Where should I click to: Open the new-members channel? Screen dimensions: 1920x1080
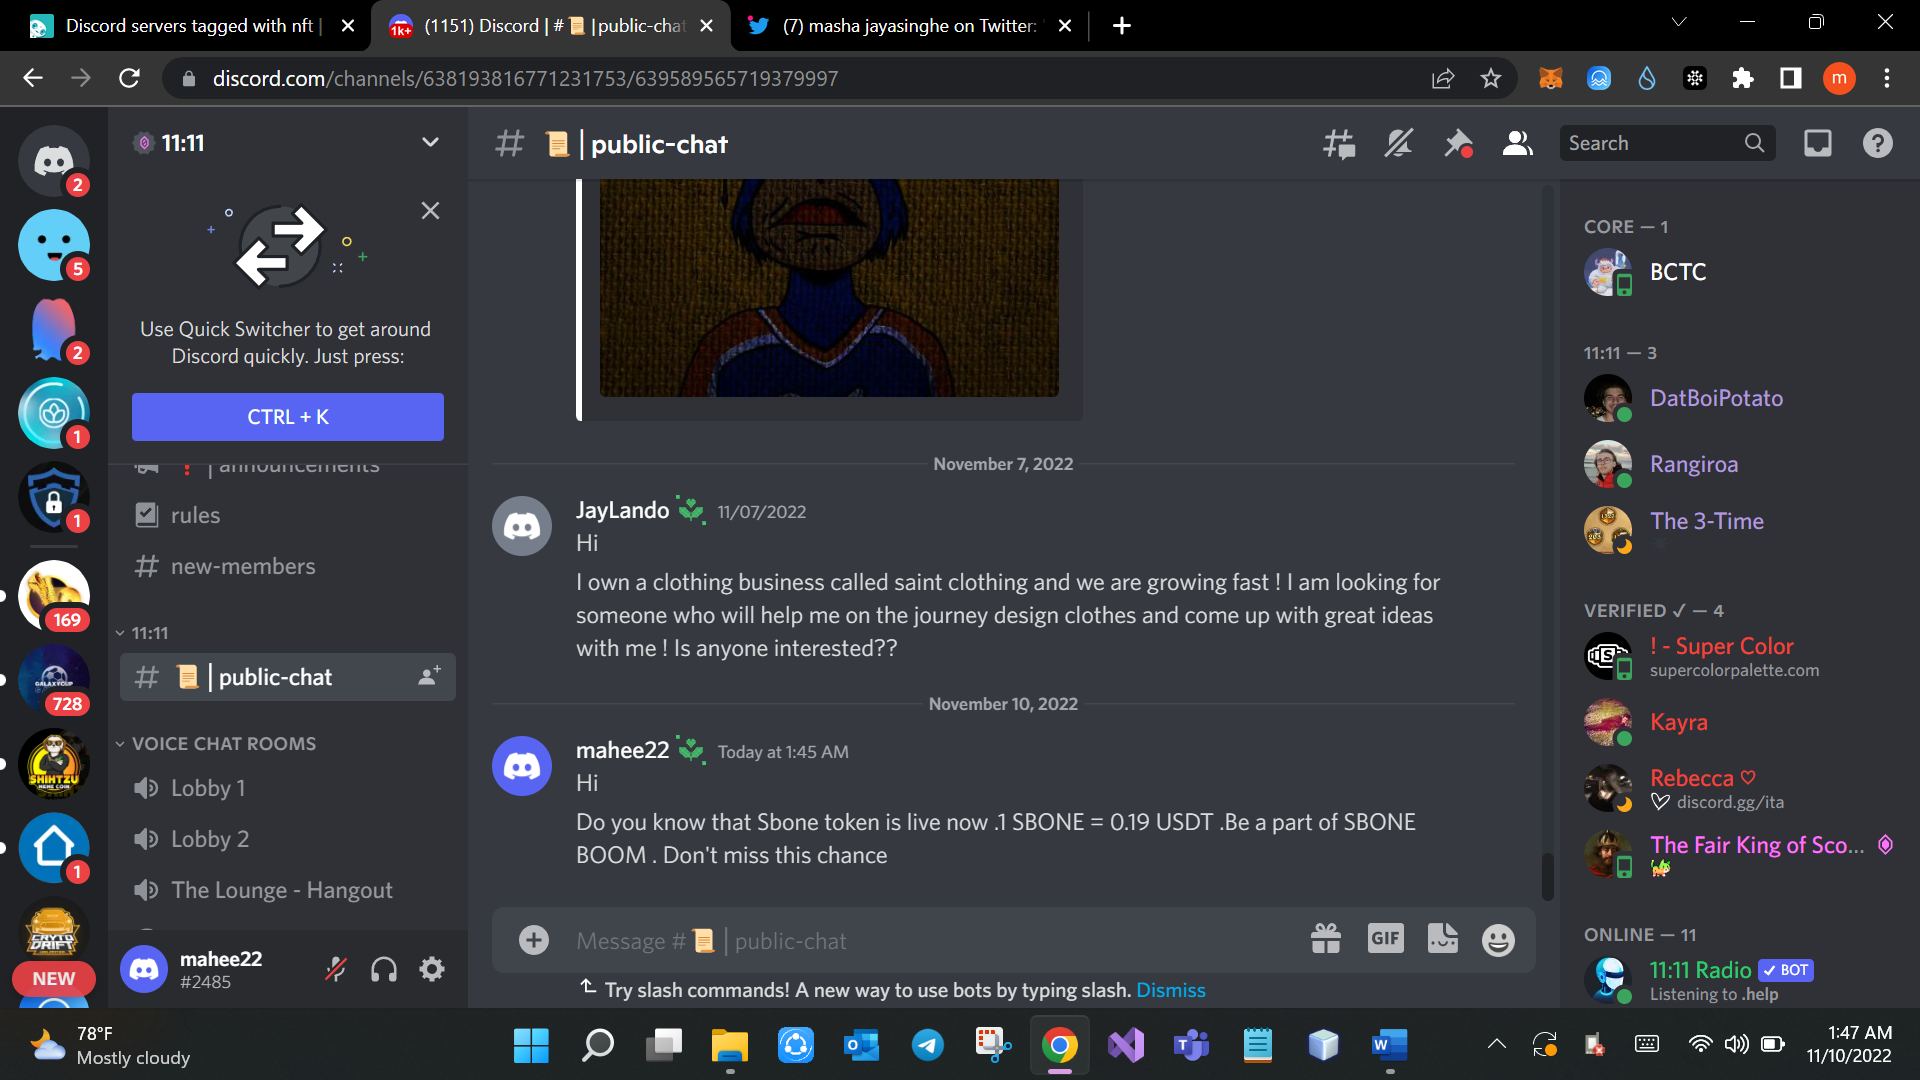pos(288,566)
